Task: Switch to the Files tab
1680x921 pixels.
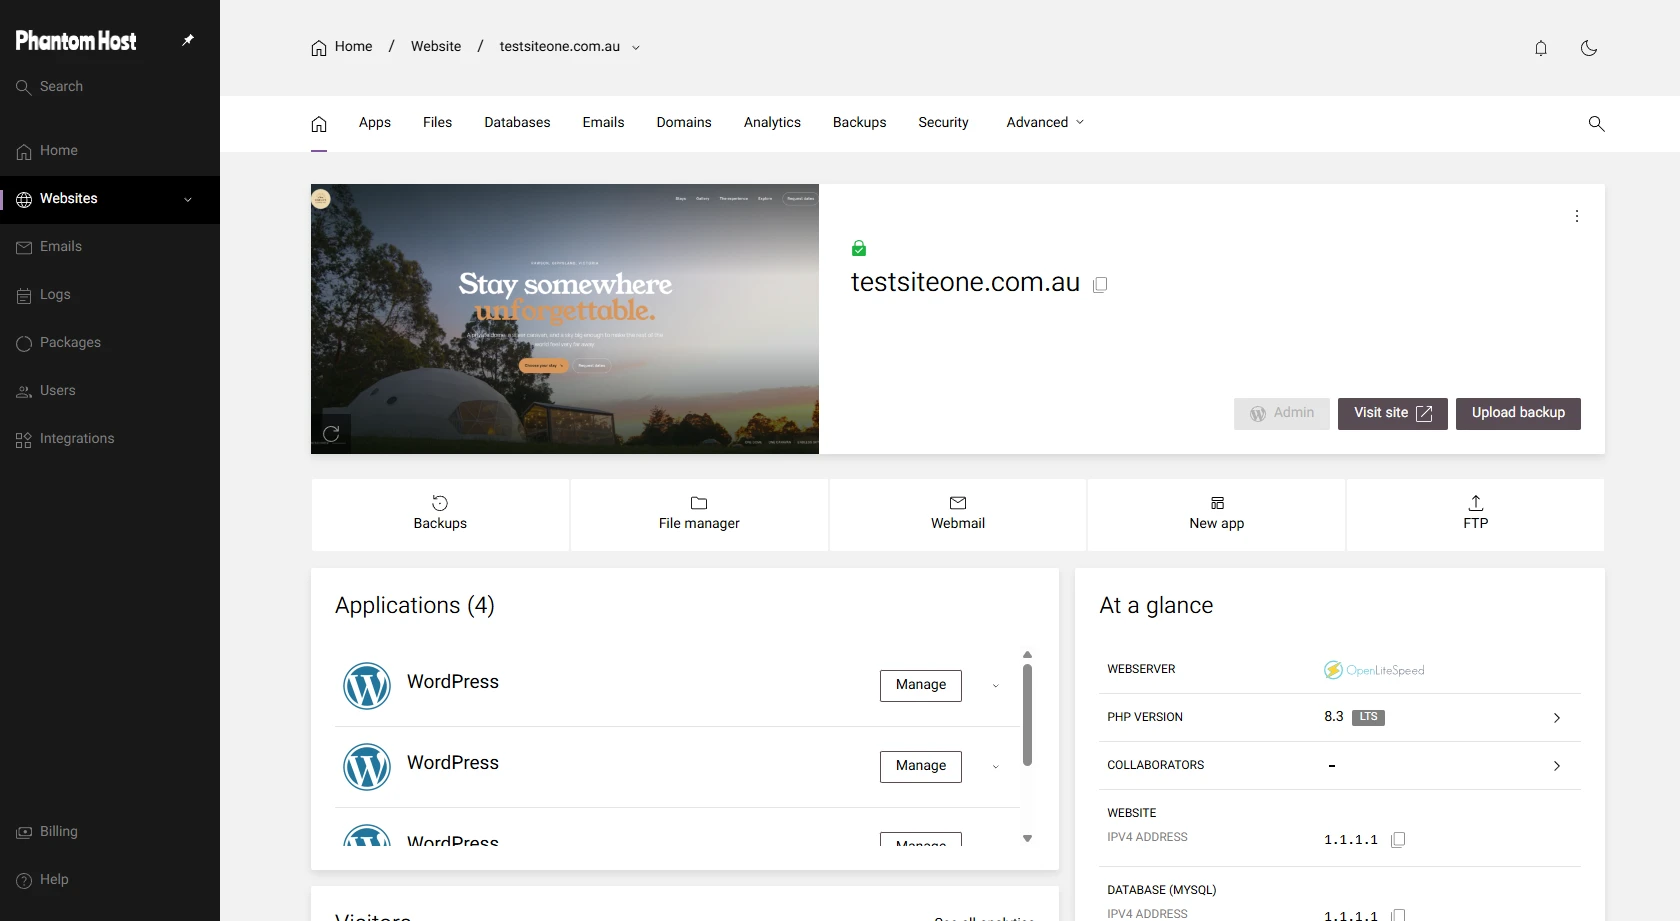Action: (437, 123)
